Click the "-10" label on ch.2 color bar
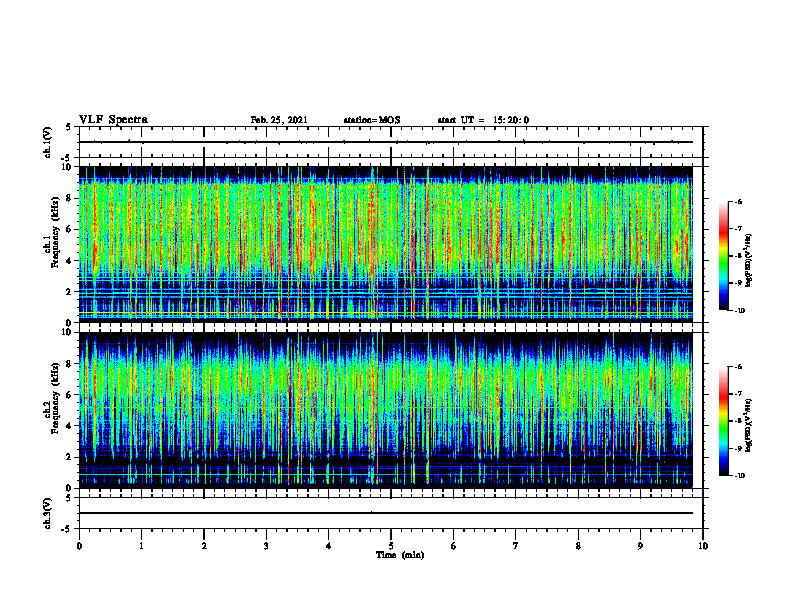The height and width of the screenshot is (612, 792). coord(739,476)
